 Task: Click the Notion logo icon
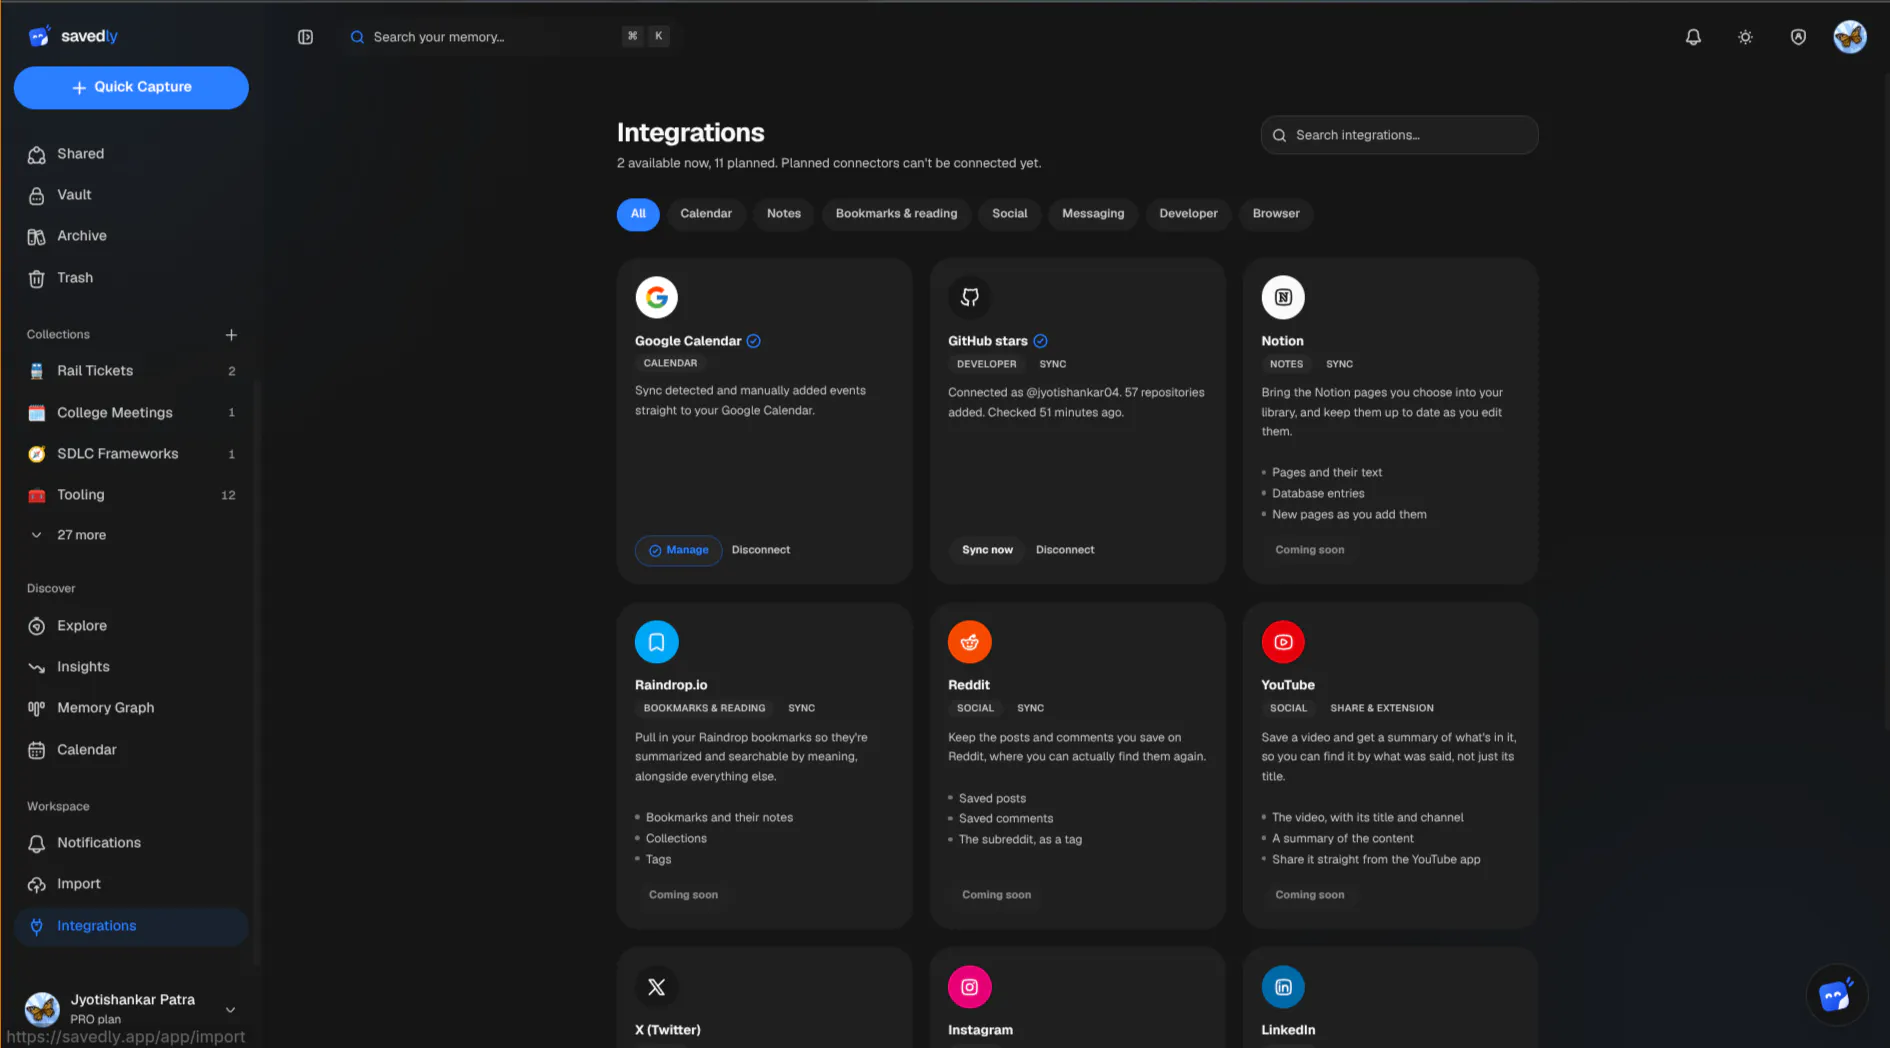(1283, 297)
